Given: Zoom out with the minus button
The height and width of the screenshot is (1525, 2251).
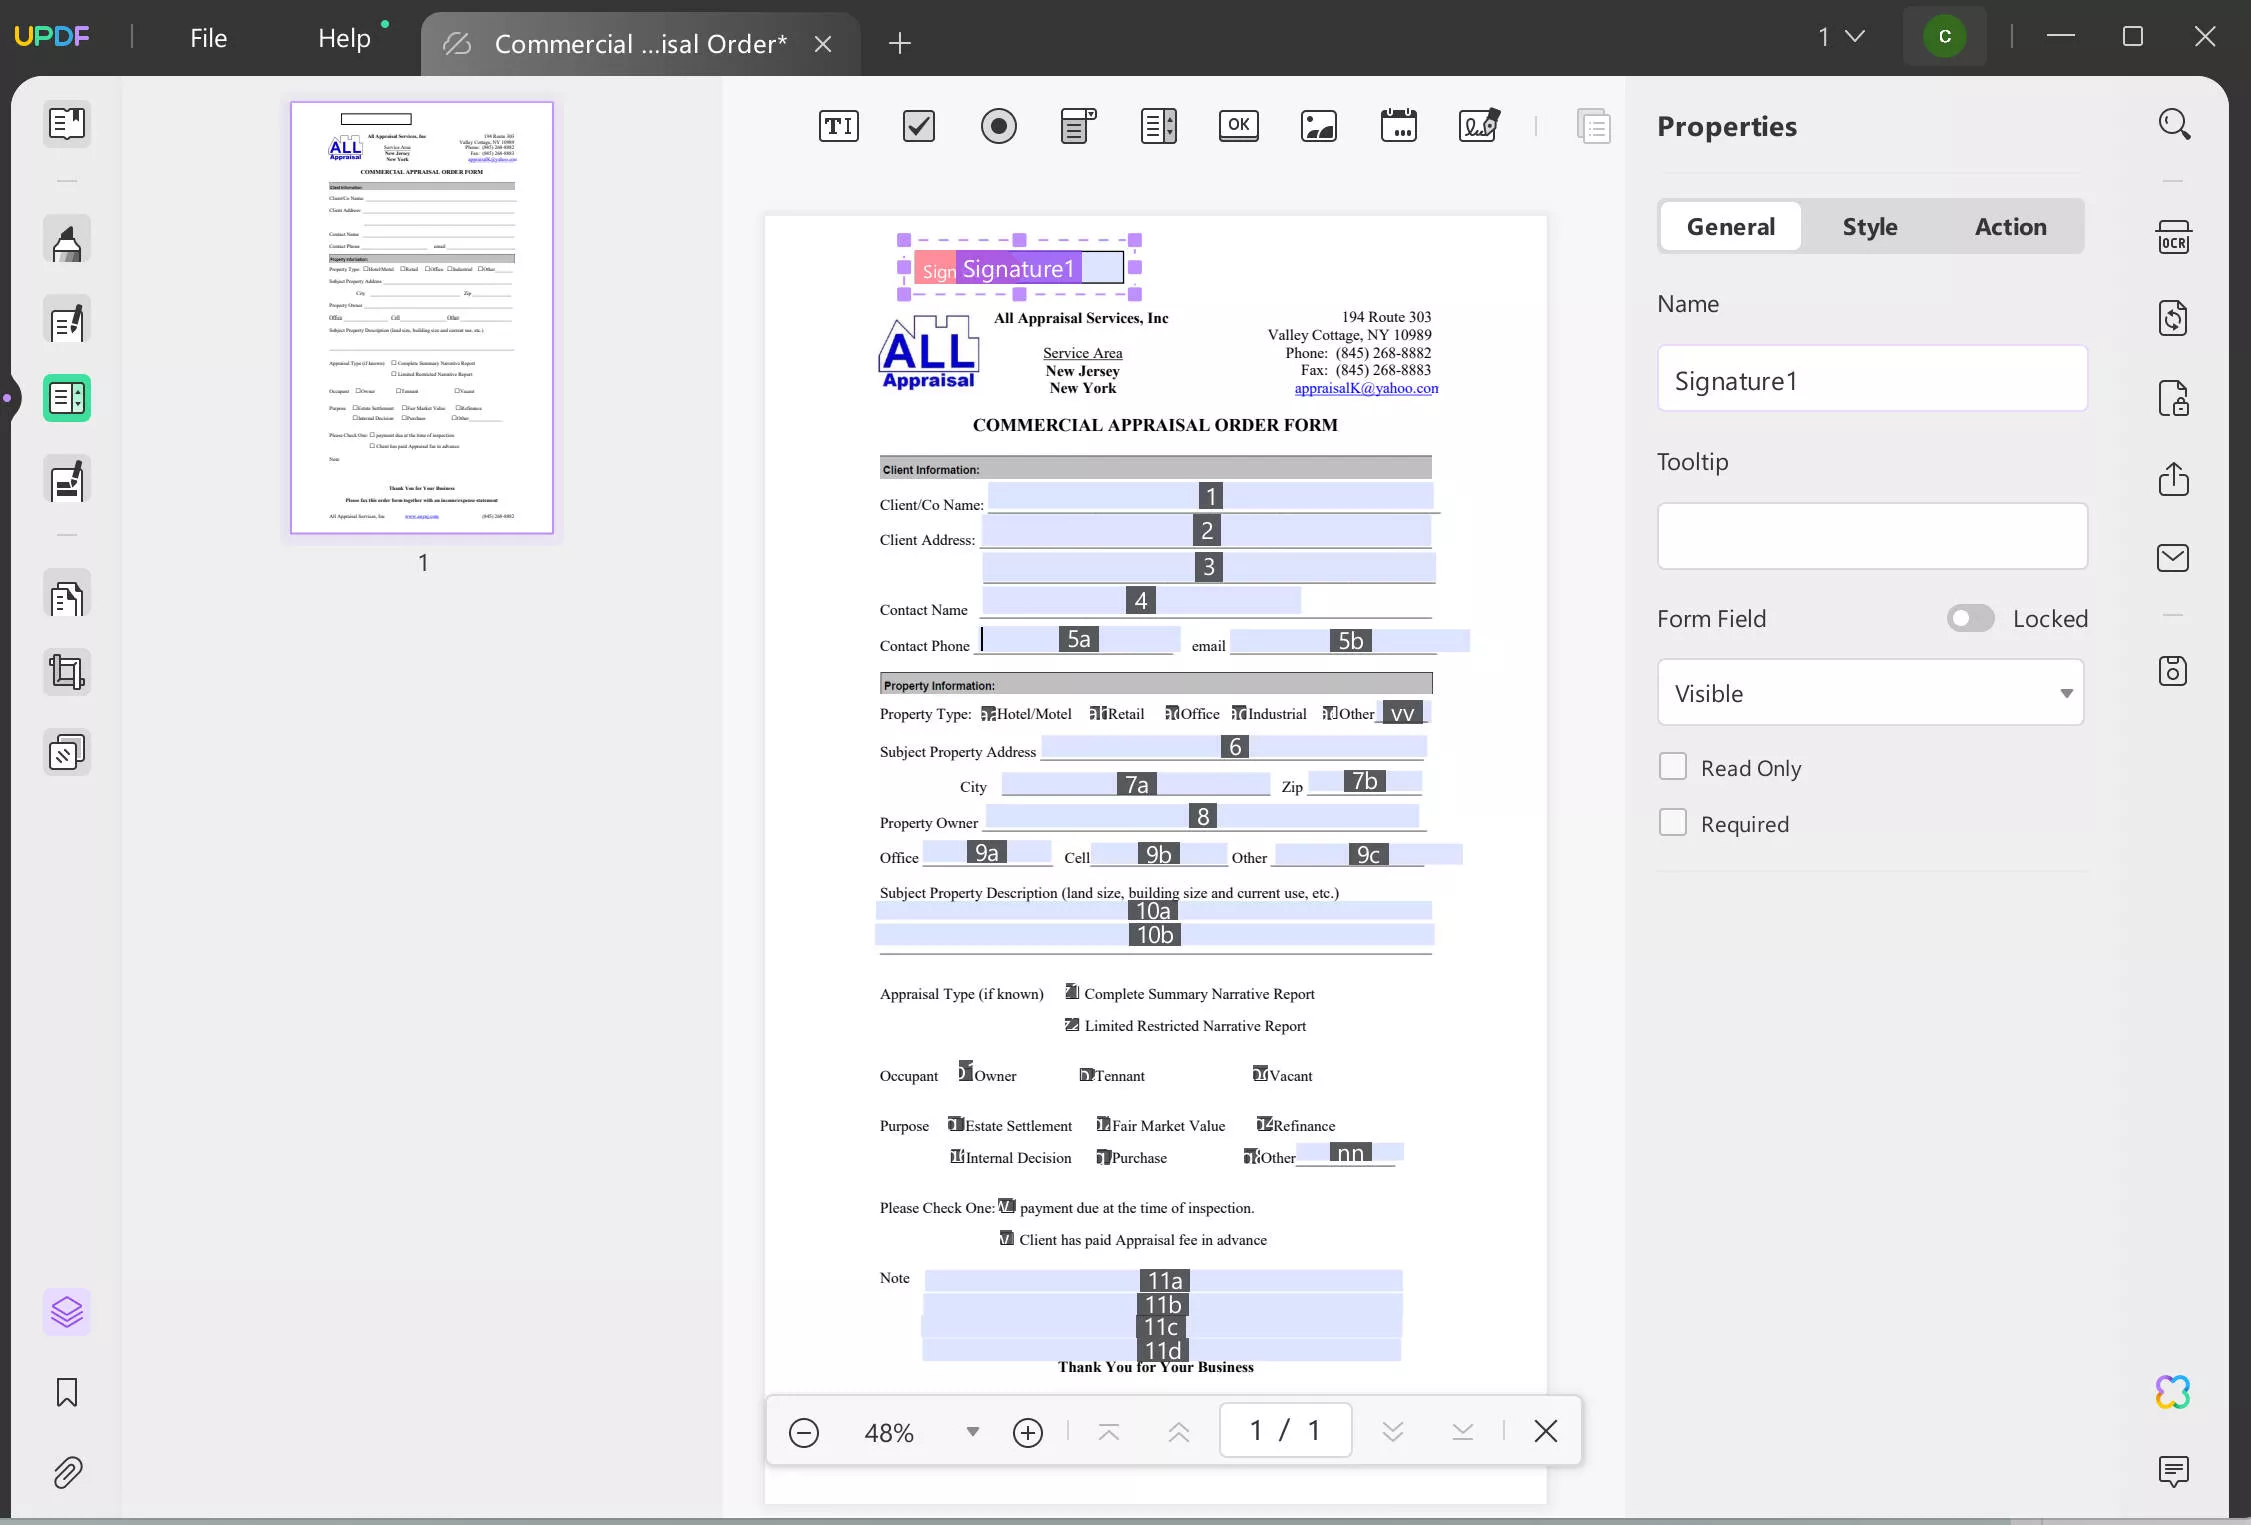Looking at the screenshot, I should tap(804, 1432).
